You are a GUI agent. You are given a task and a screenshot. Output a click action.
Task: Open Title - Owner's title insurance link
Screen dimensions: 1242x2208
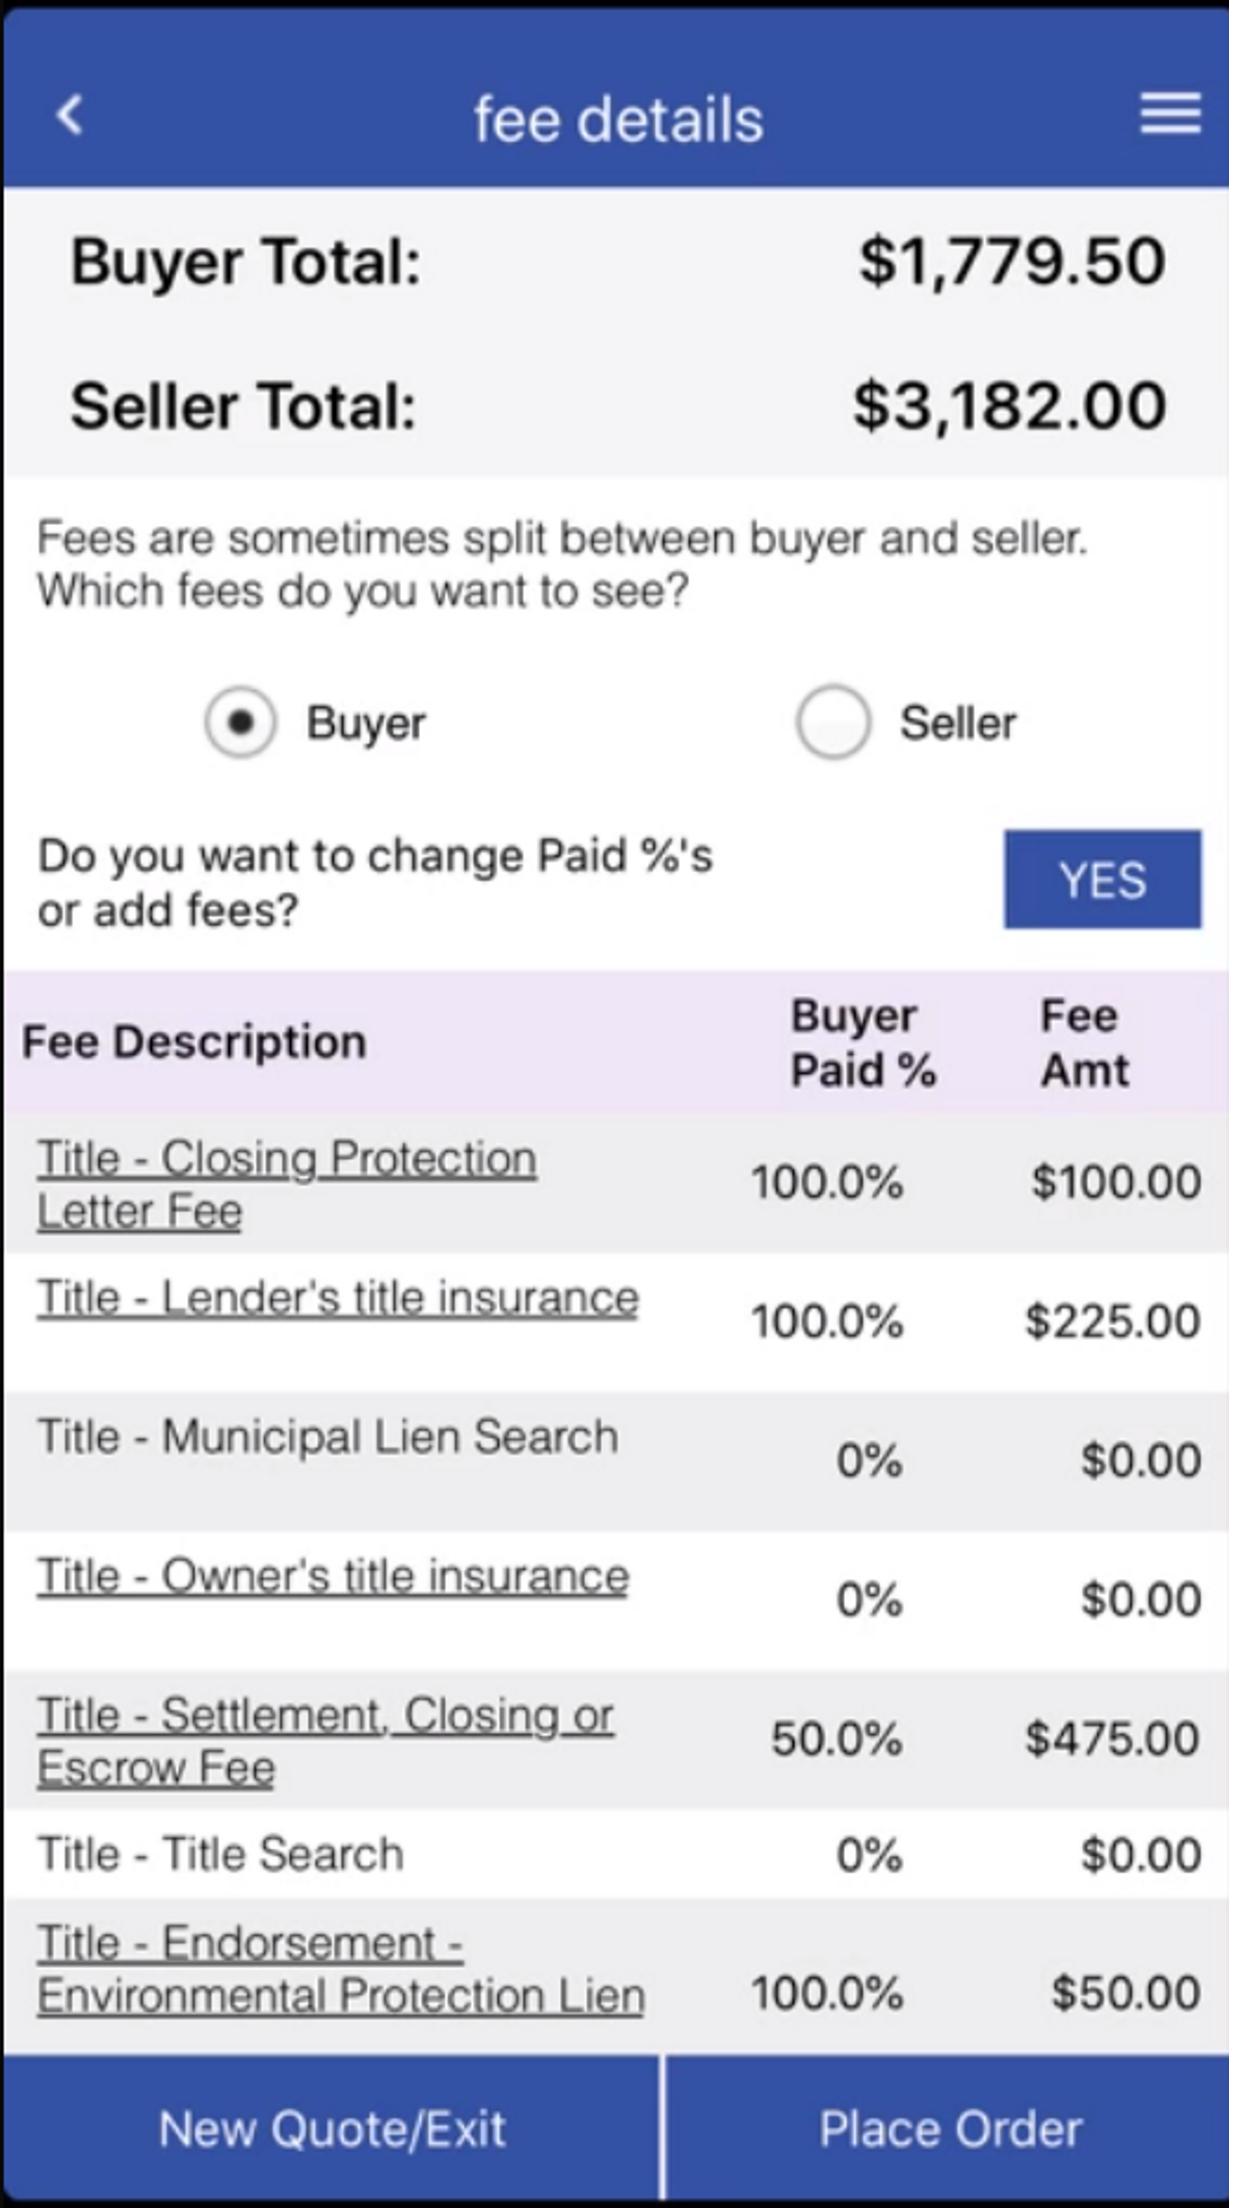point(333,1576)
